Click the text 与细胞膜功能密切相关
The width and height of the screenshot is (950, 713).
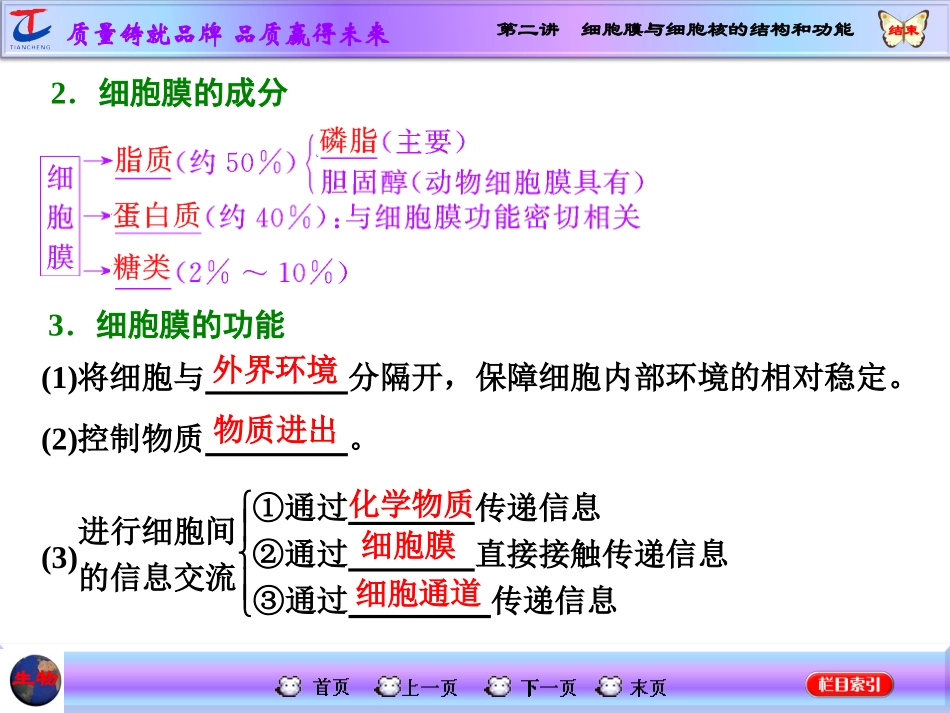[493, 217]
